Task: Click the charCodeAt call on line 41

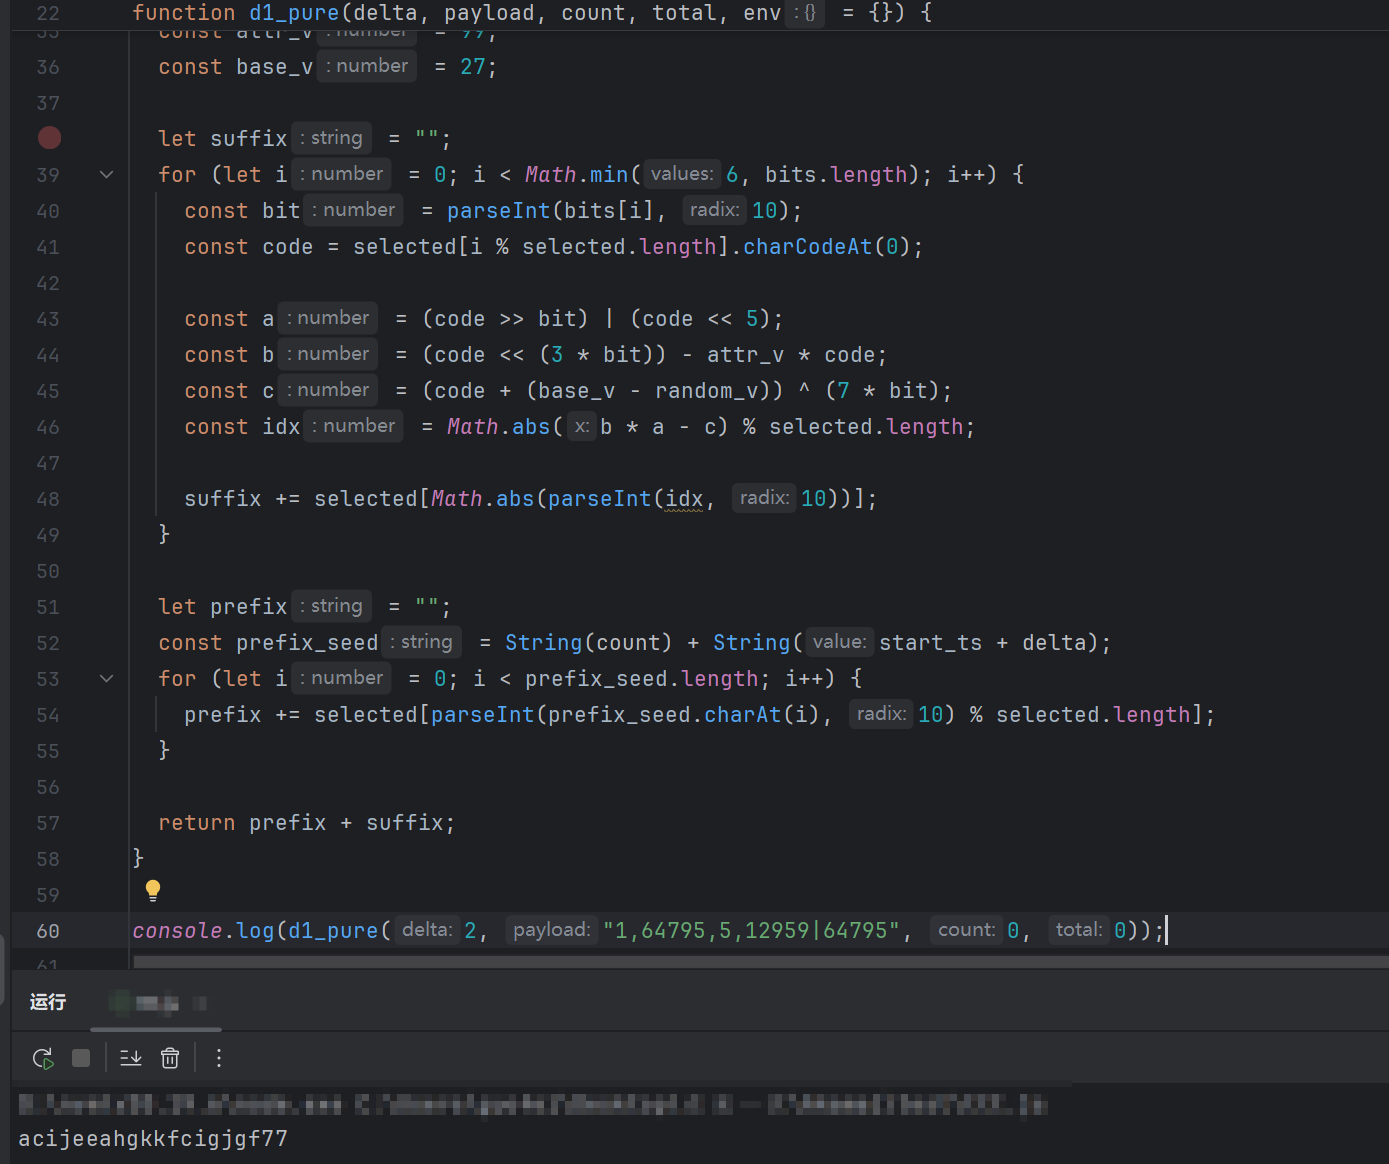Action: pos(807,247)
